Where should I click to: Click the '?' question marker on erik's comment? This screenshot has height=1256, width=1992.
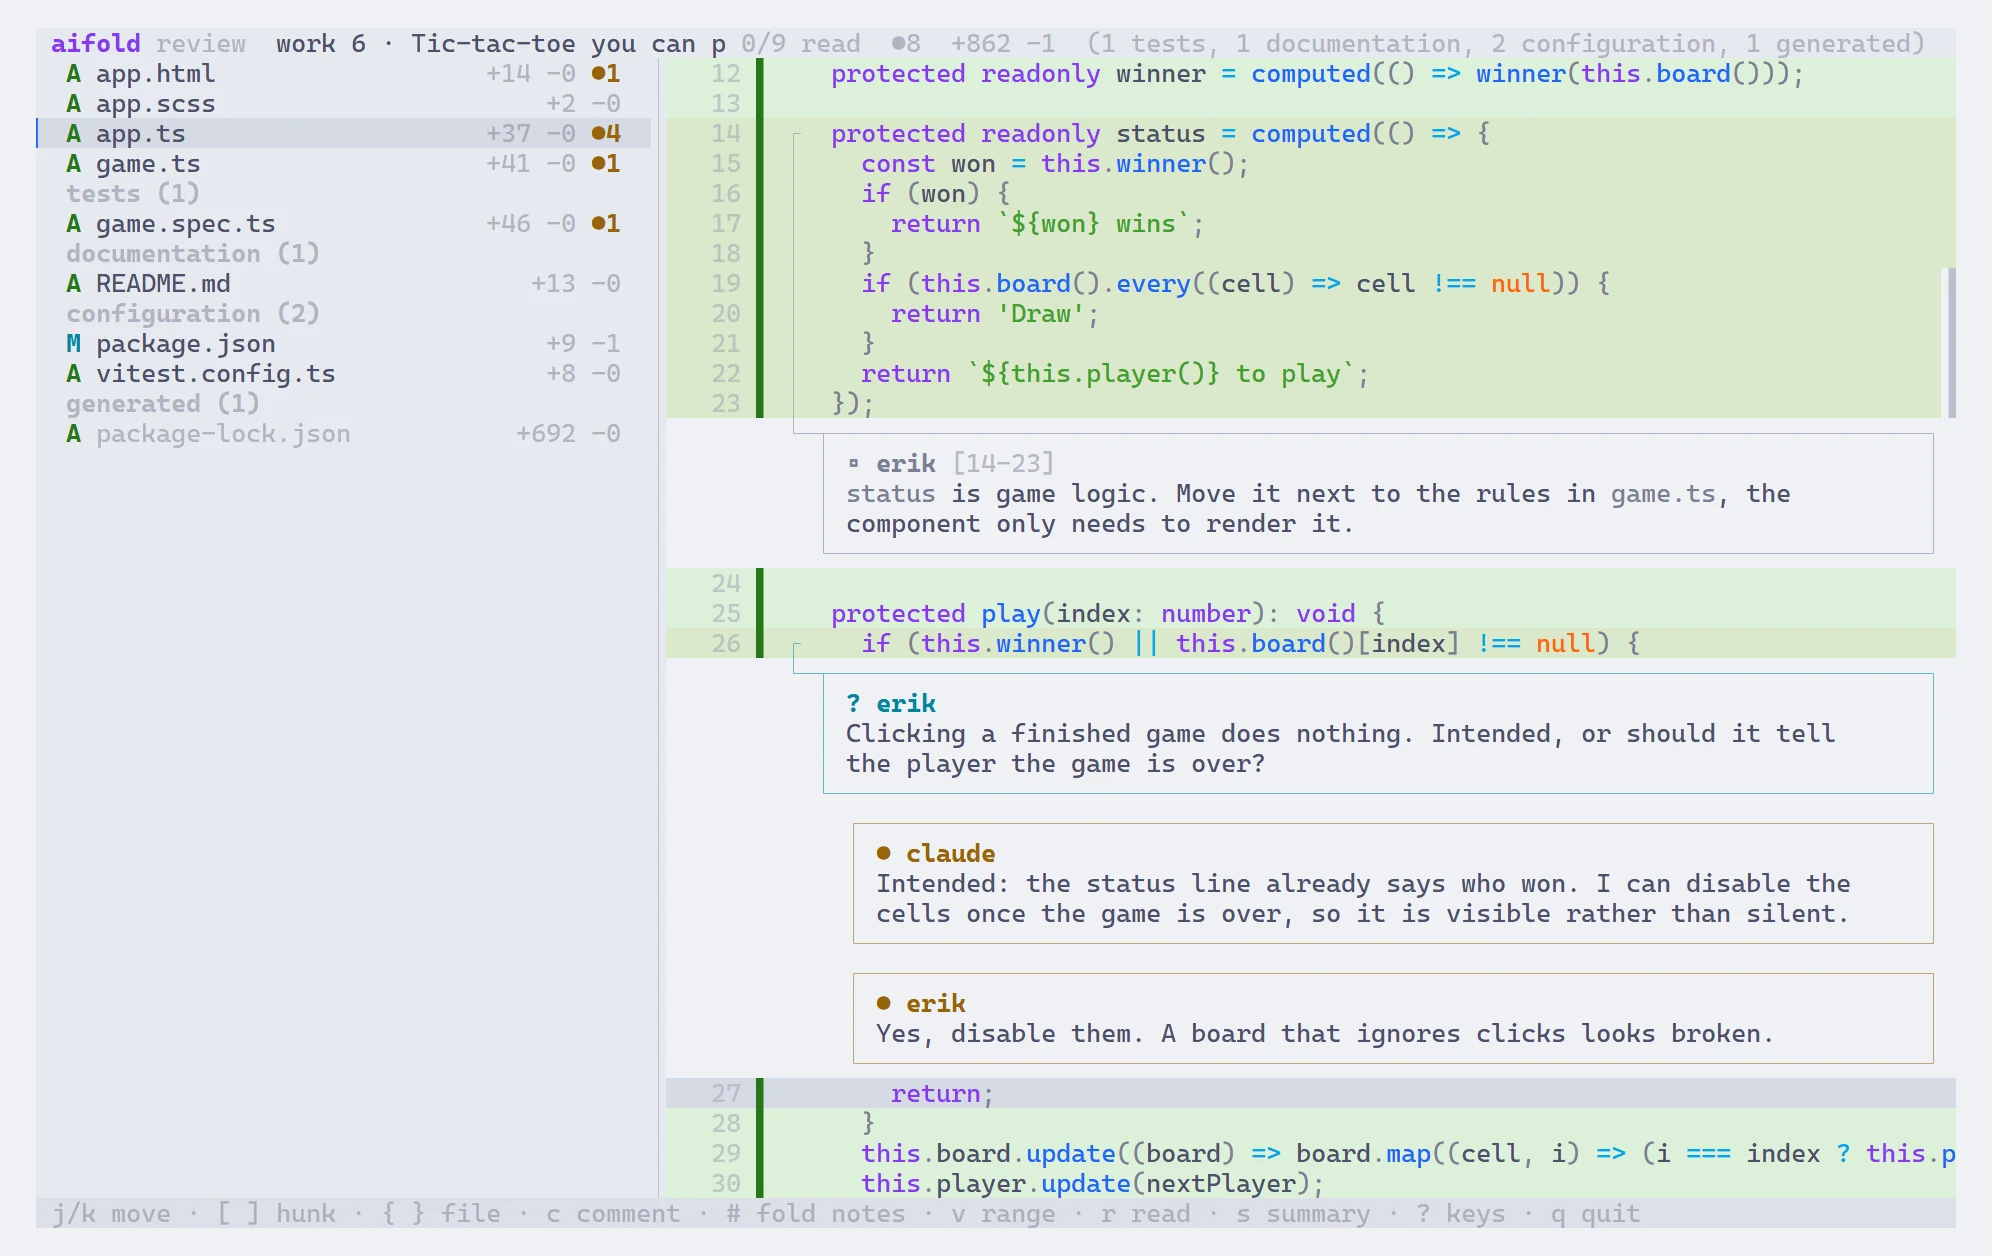click(853, 704)
